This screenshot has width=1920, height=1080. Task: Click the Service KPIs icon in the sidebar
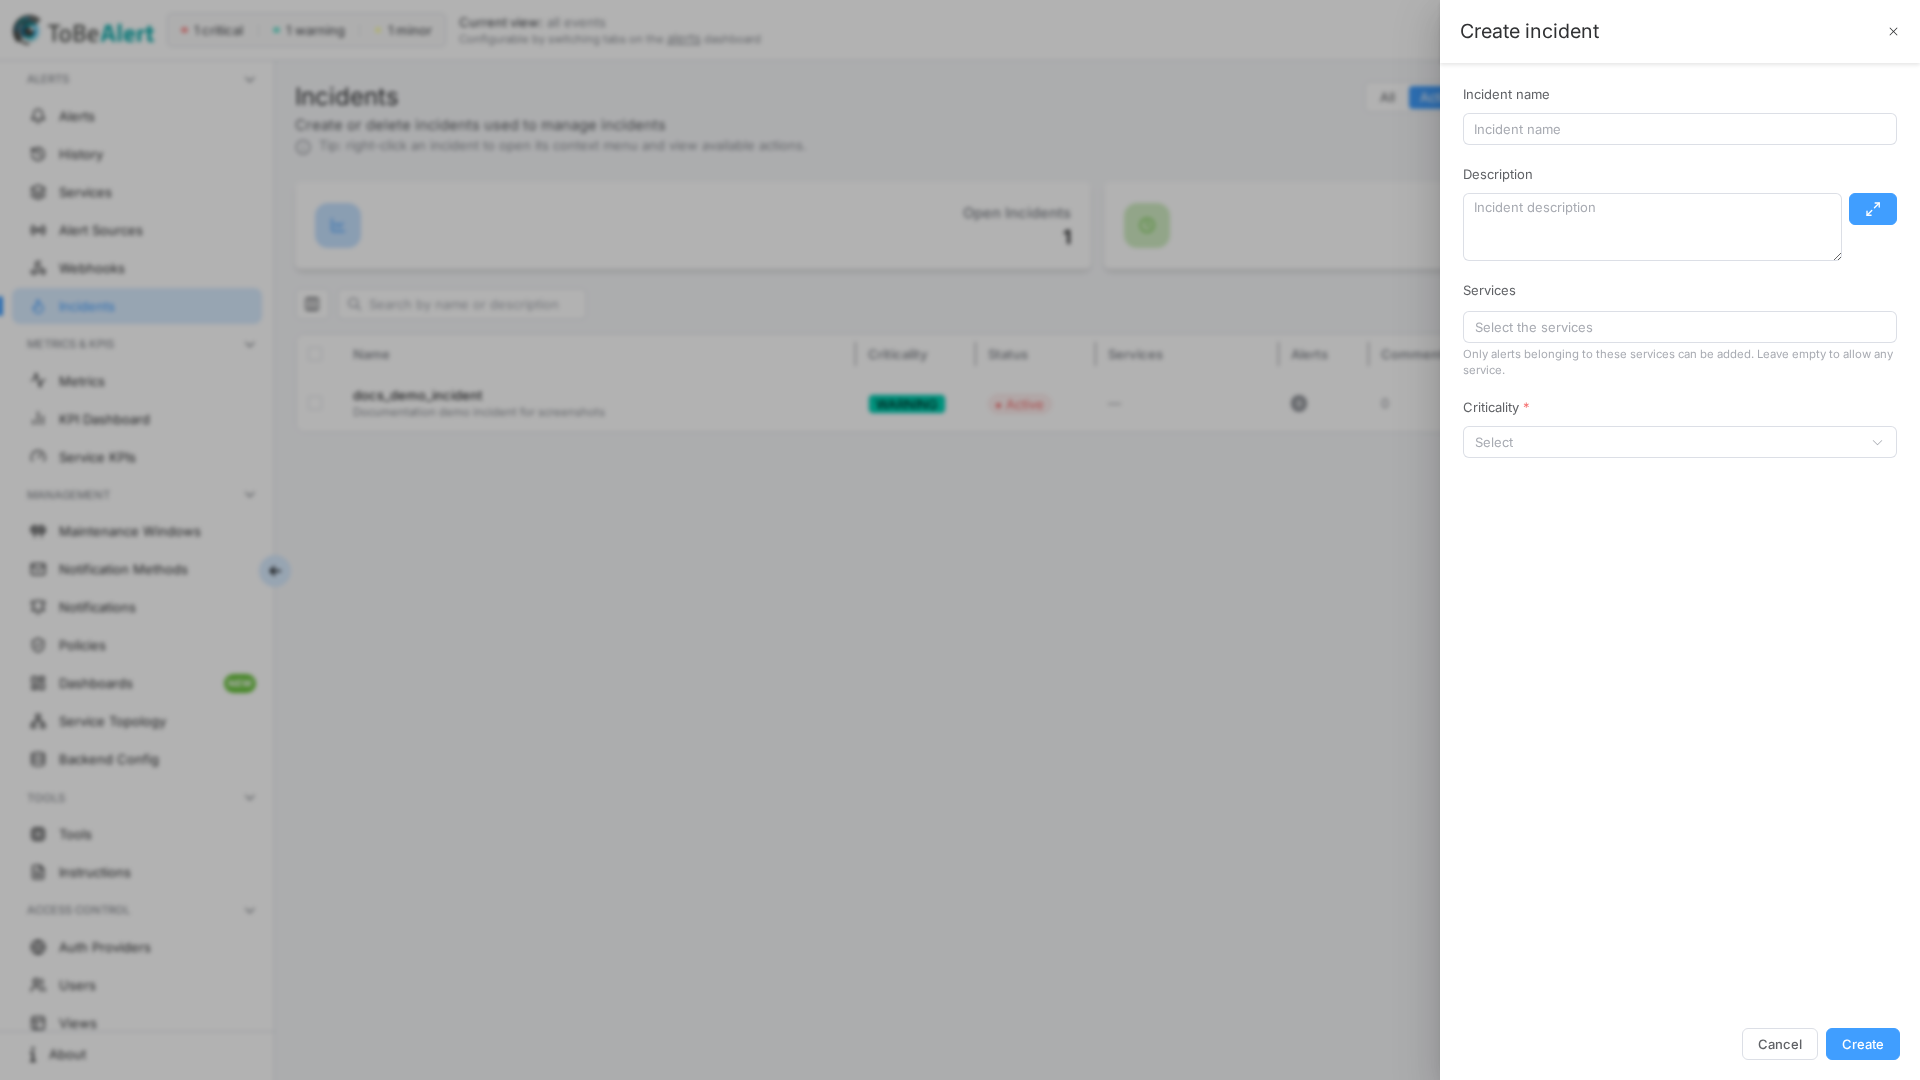tap(38, 457)
